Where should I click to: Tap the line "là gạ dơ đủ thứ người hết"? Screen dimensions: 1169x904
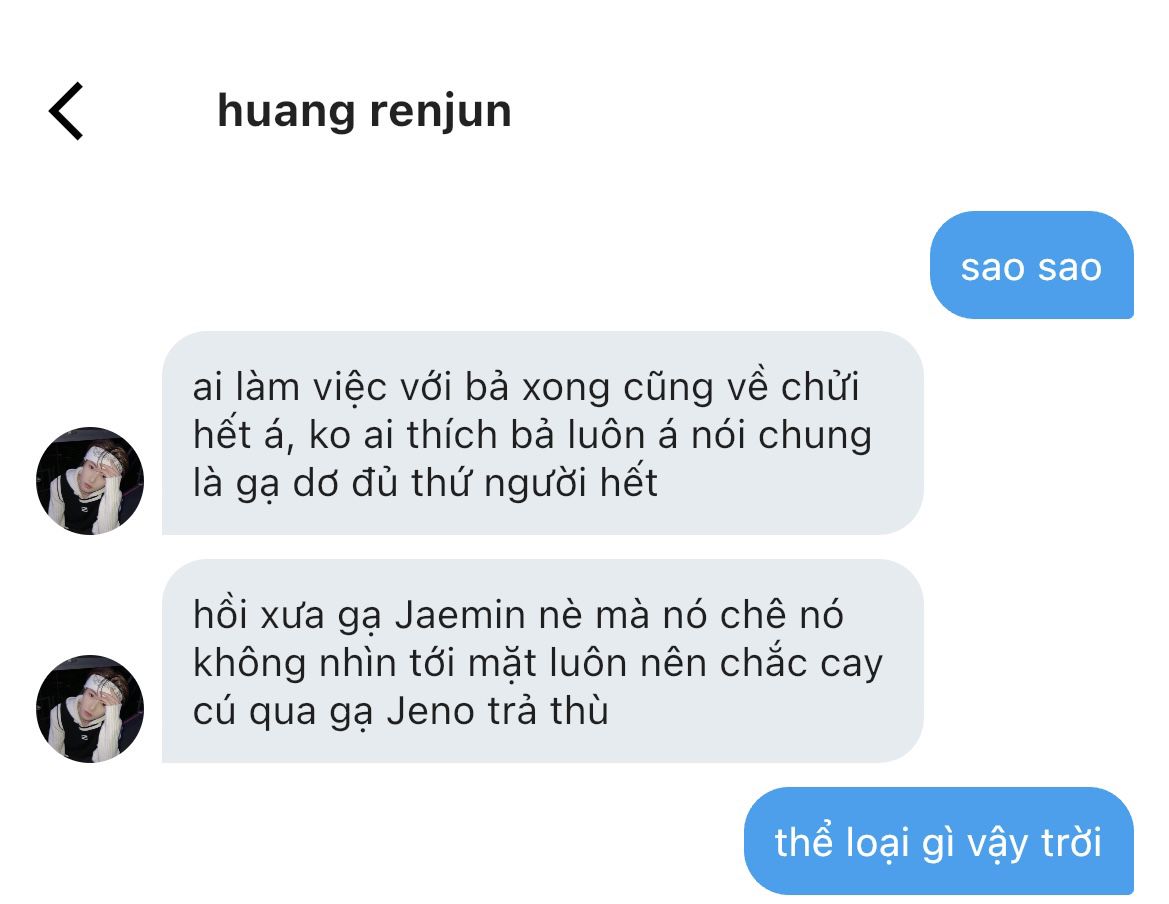[x=426, y=483]
